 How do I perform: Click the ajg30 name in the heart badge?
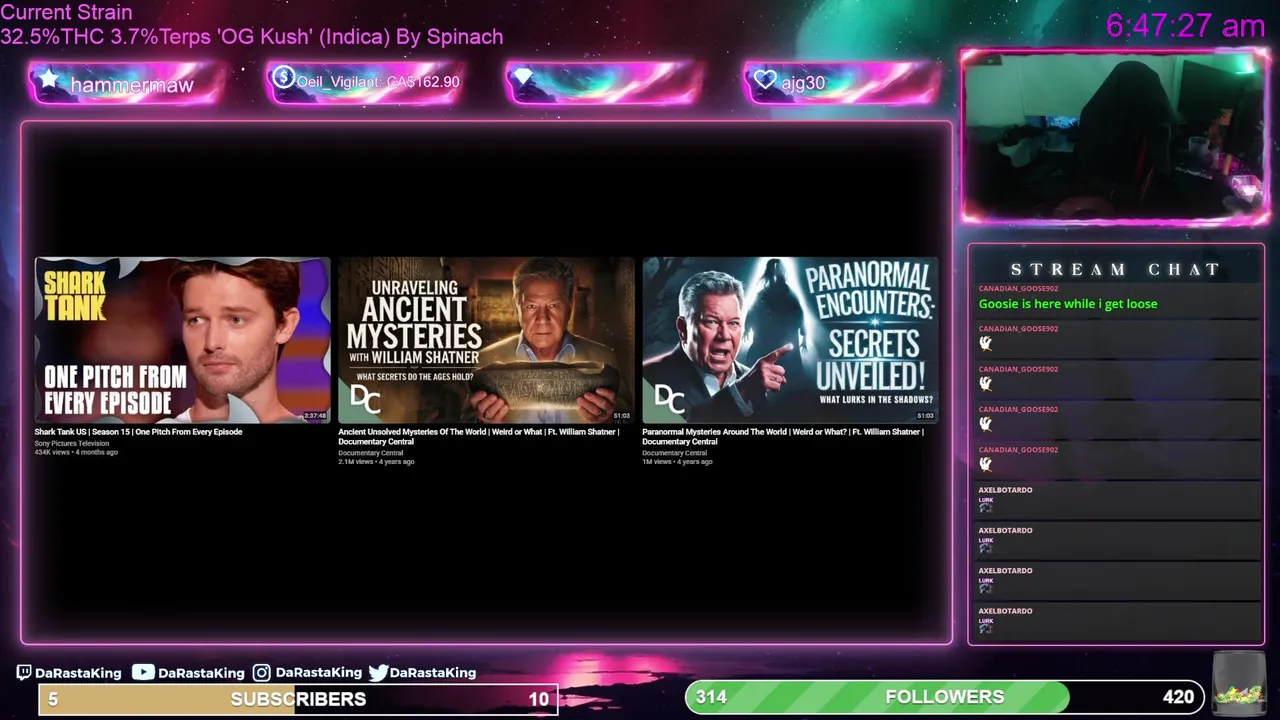(803, 83)
